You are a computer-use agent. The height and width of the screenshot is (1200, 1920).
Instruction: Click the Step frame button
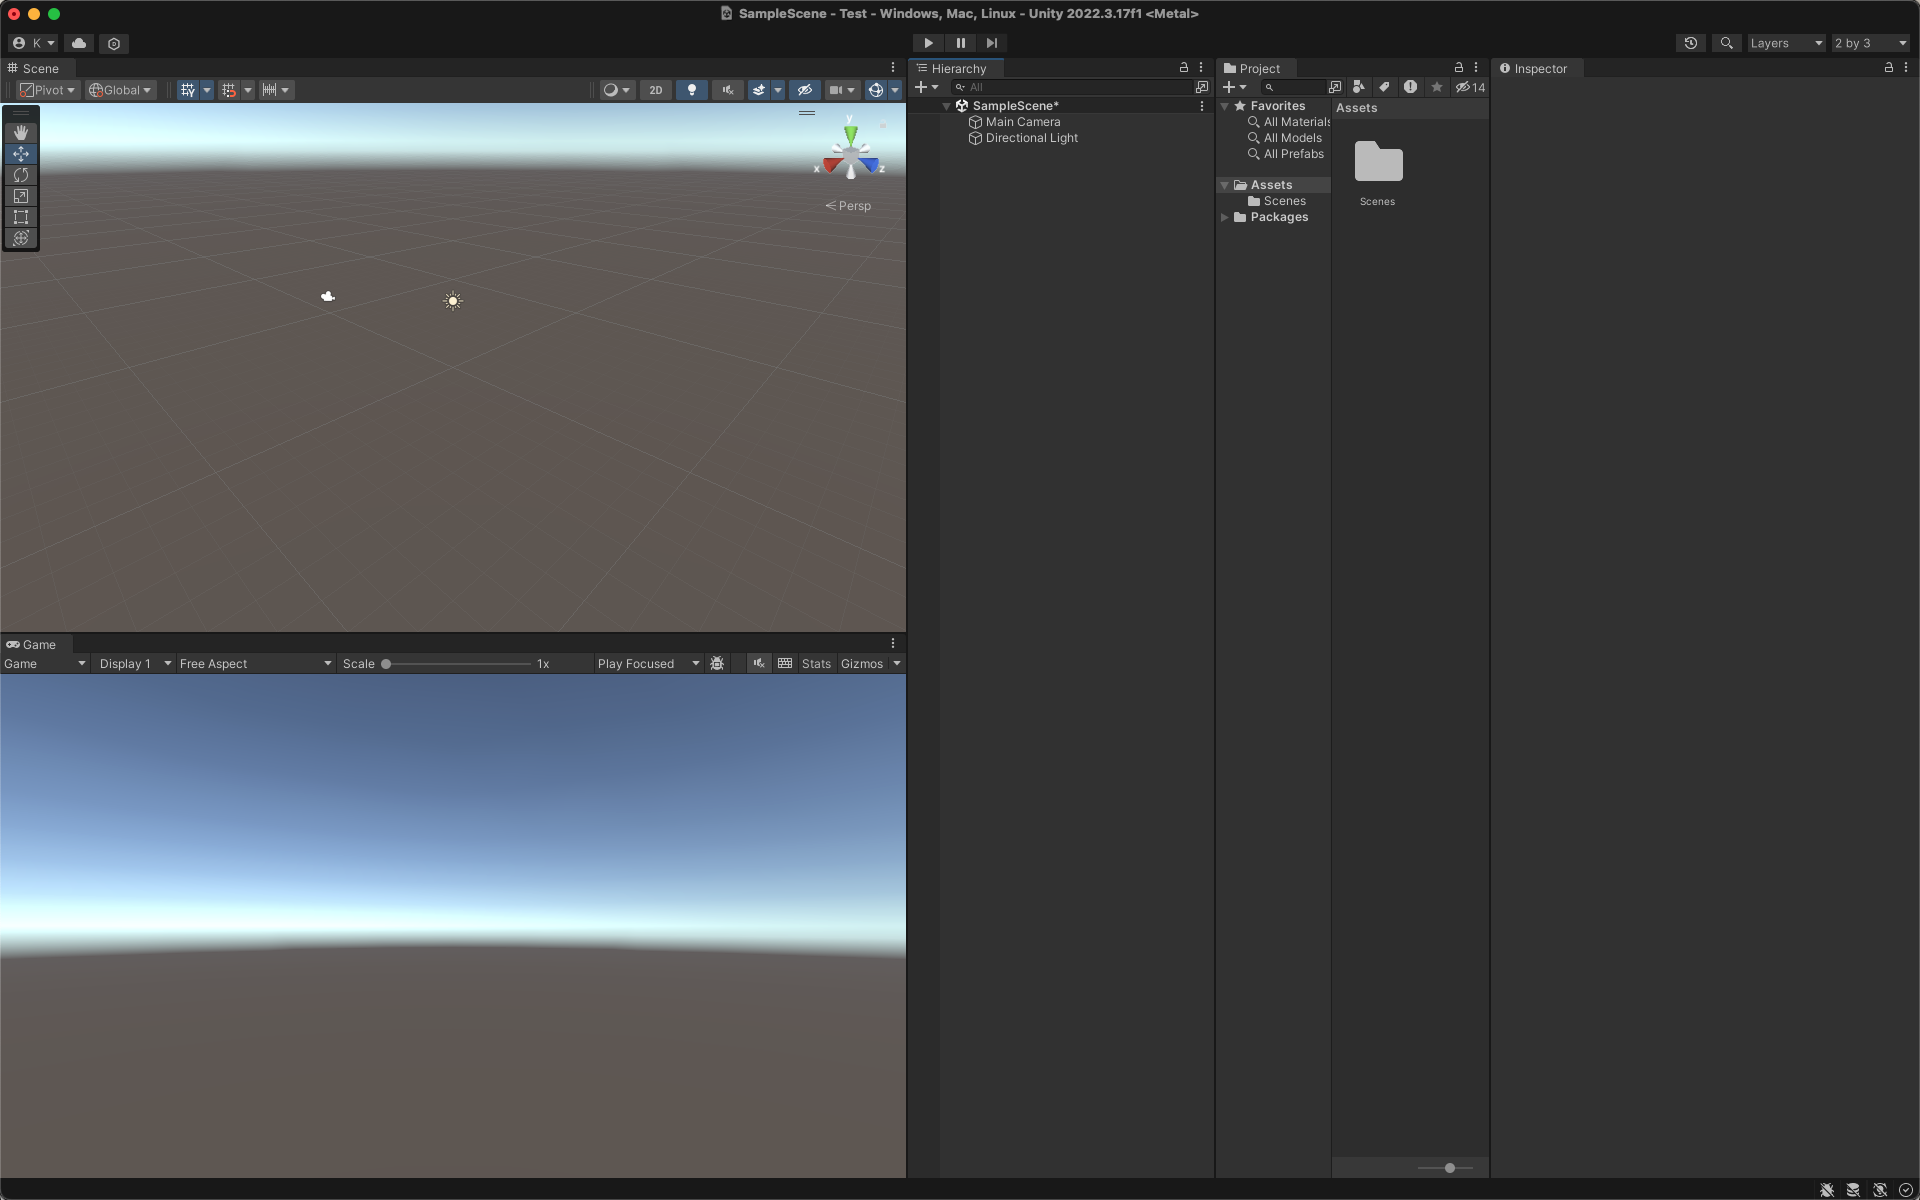(991, 43)
